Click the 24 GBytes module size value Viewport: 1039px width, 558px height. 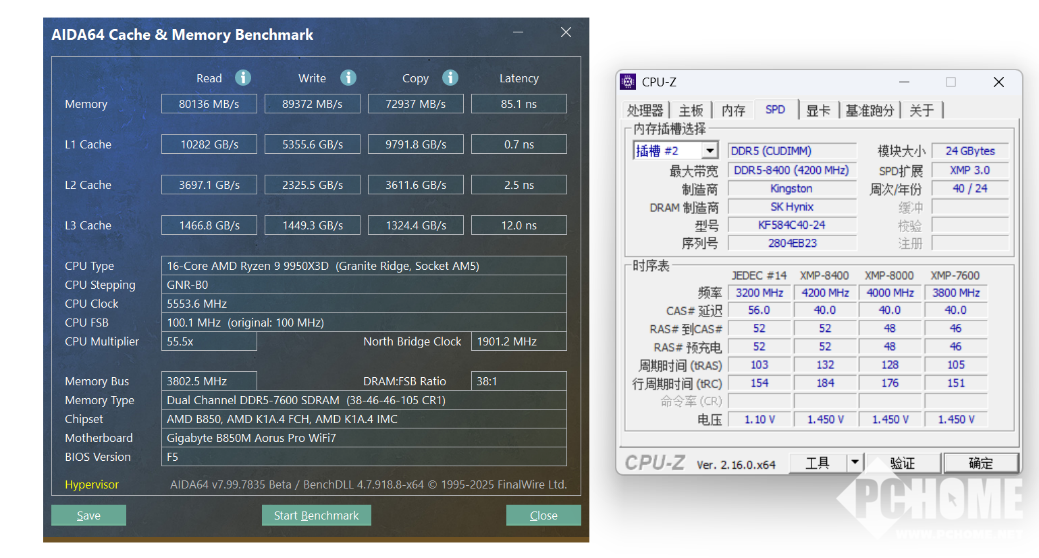[970, 151]
